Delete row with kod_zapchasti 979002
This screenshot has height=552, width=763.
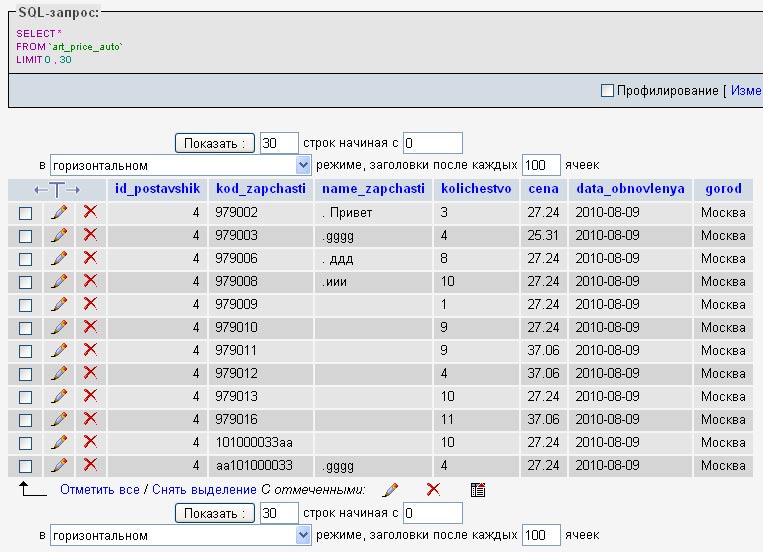click(x=90, y=212)
